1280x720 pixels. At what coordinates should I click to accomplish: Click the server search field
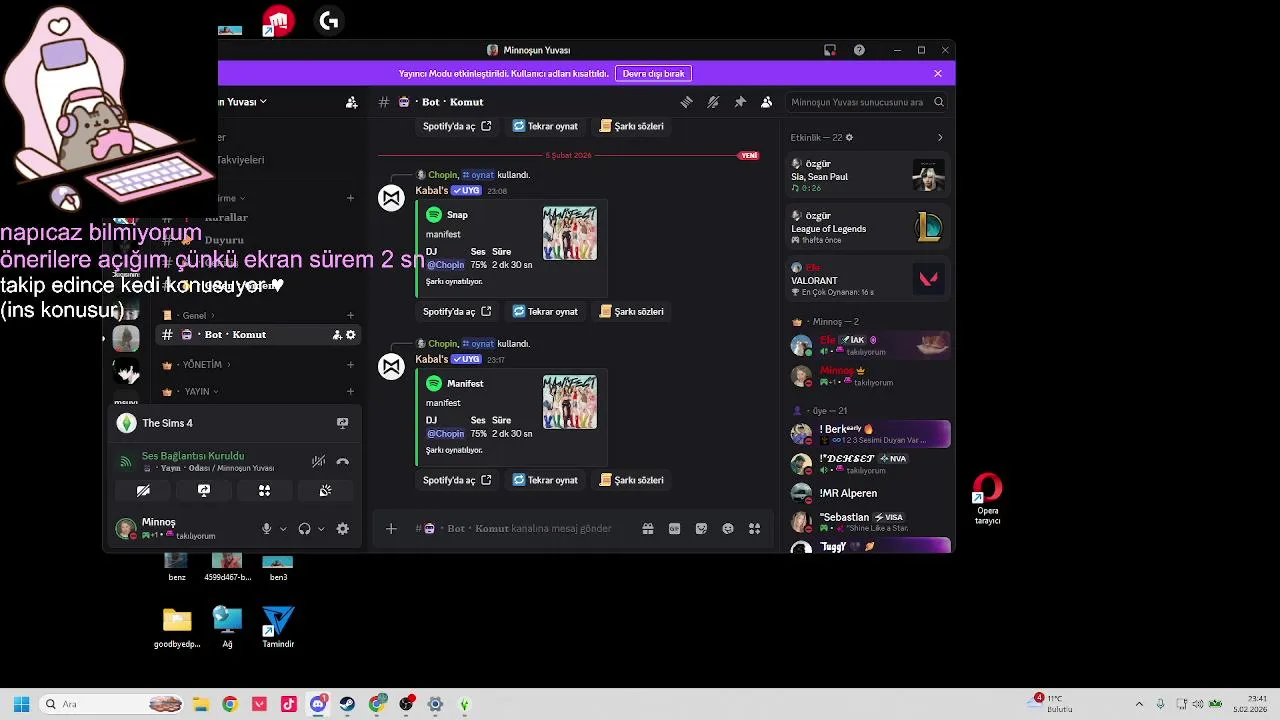[x=865, y=102]
